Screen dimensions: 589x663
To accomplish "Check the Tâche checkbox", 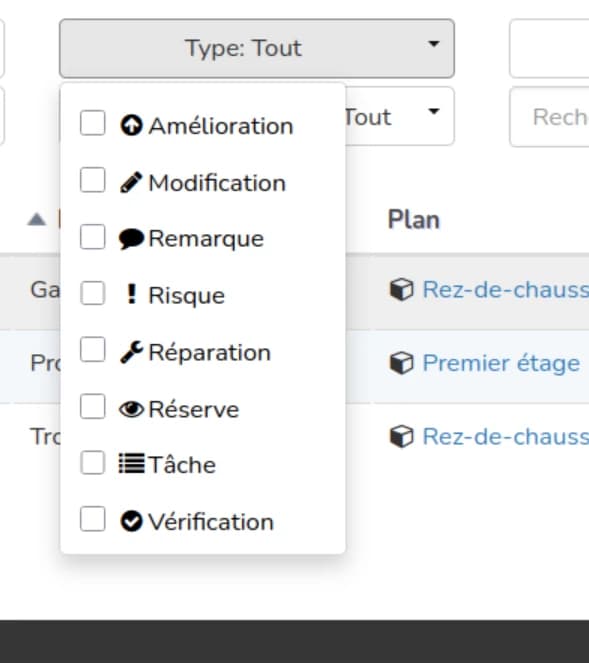I will (x=93, y=462).
